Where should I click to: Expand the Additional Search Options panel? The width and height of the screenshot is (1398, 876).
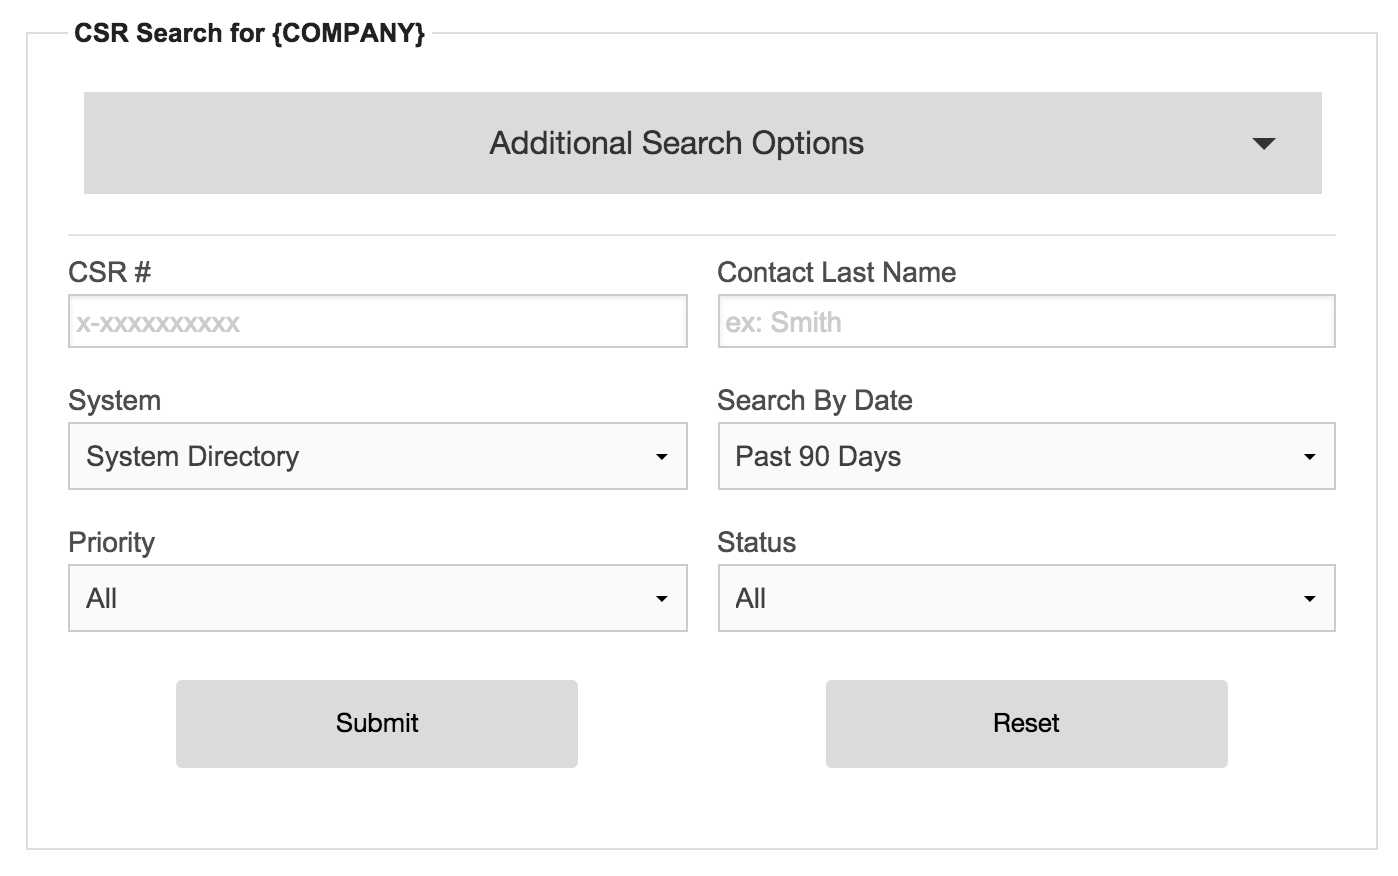[x=676, y=143]
